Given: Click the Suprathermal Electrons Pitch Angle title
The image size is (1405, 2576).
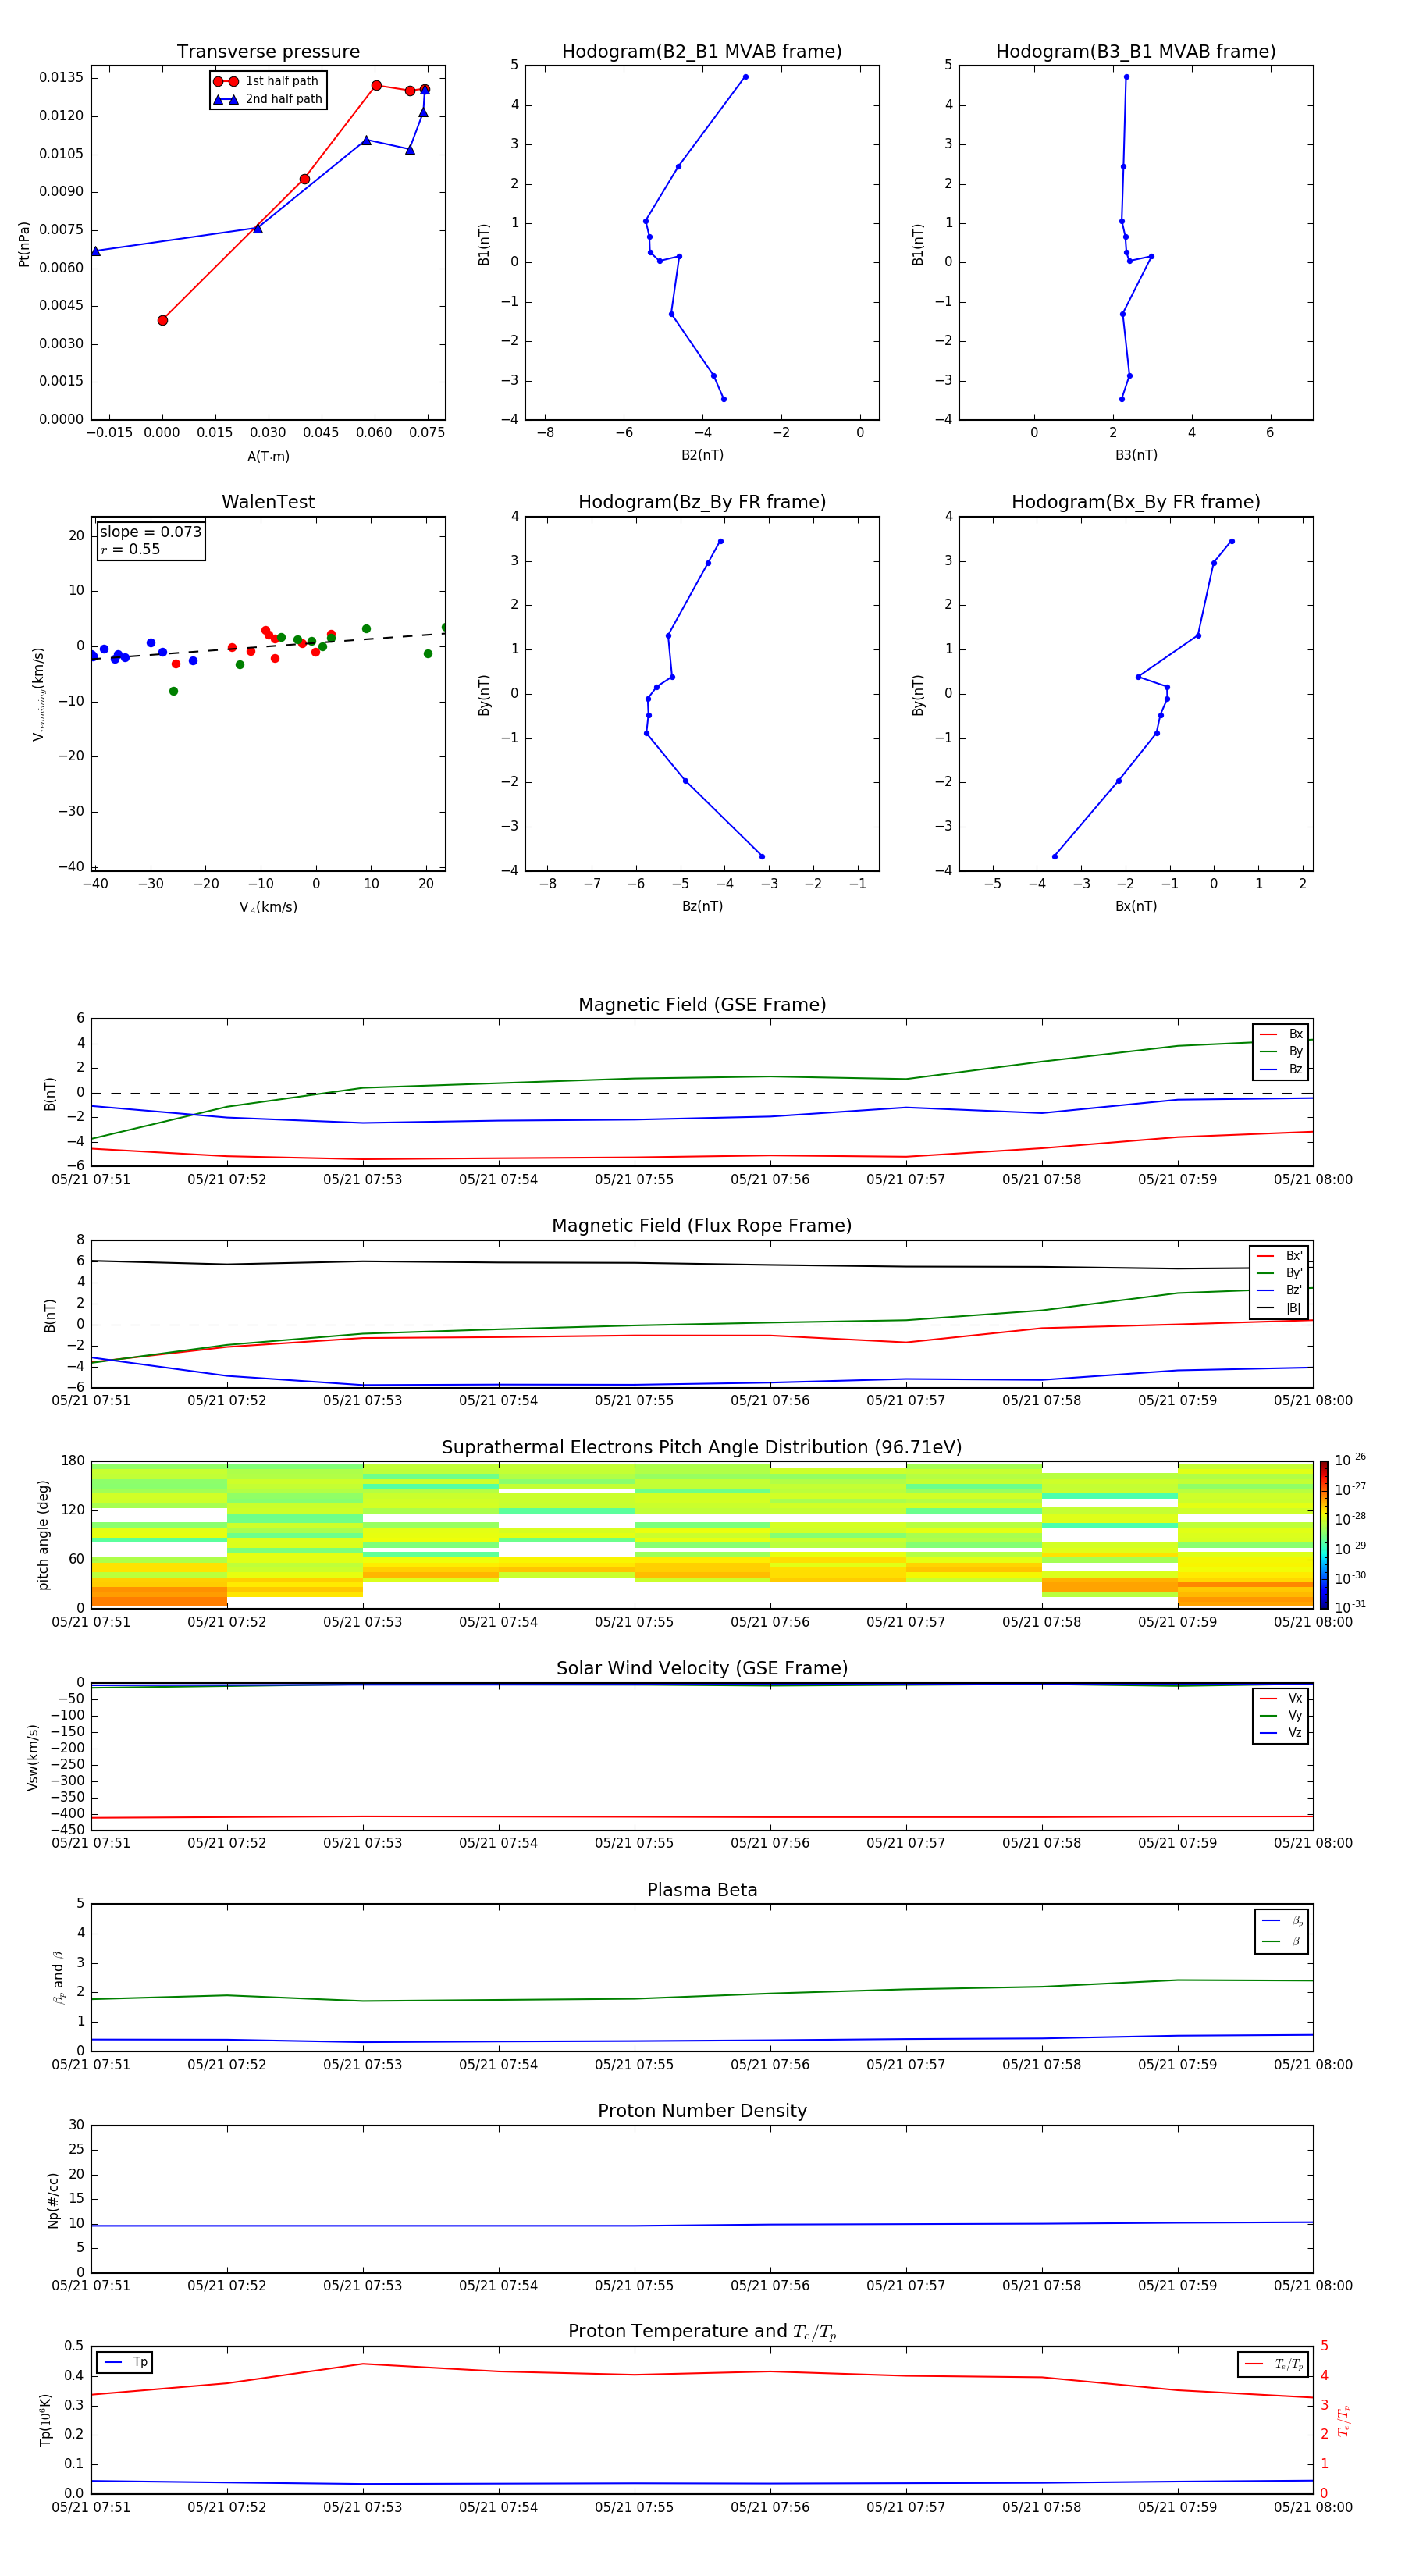Looking at the screenshot, I should click(x=702, y=1448).
